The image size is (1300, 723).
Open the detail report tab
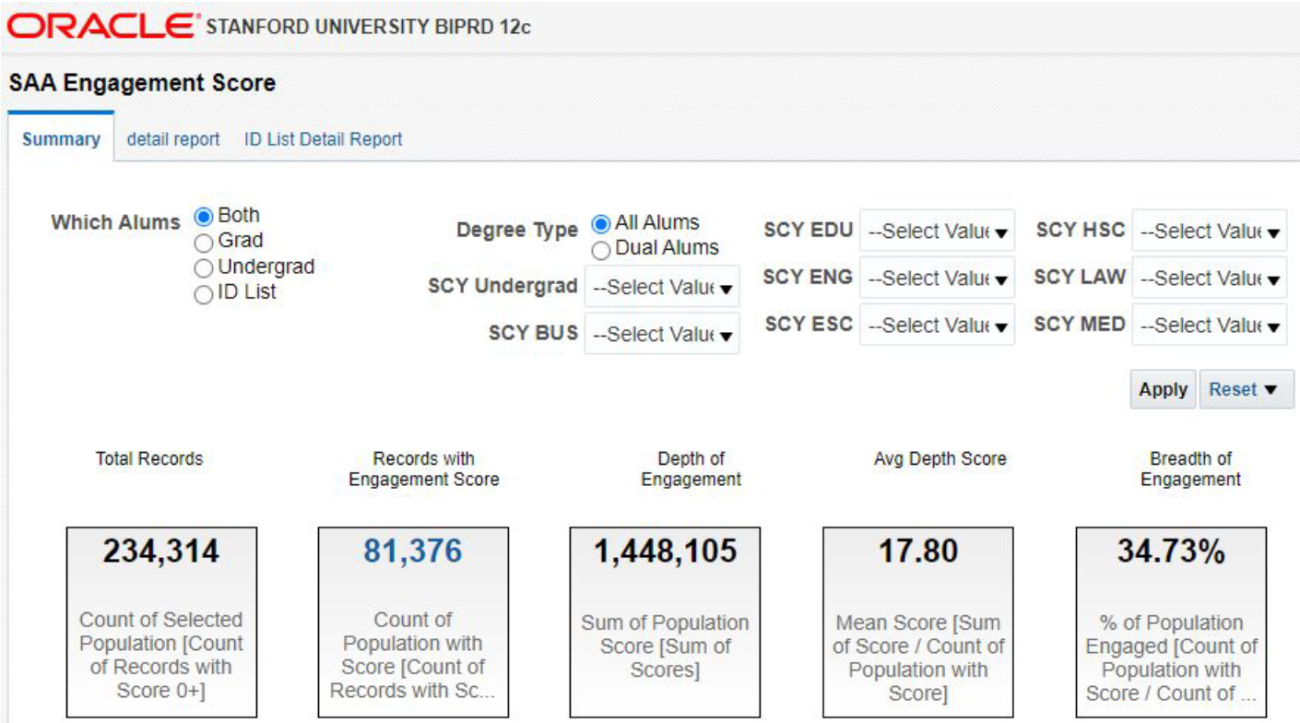click(x=173, y=139)
